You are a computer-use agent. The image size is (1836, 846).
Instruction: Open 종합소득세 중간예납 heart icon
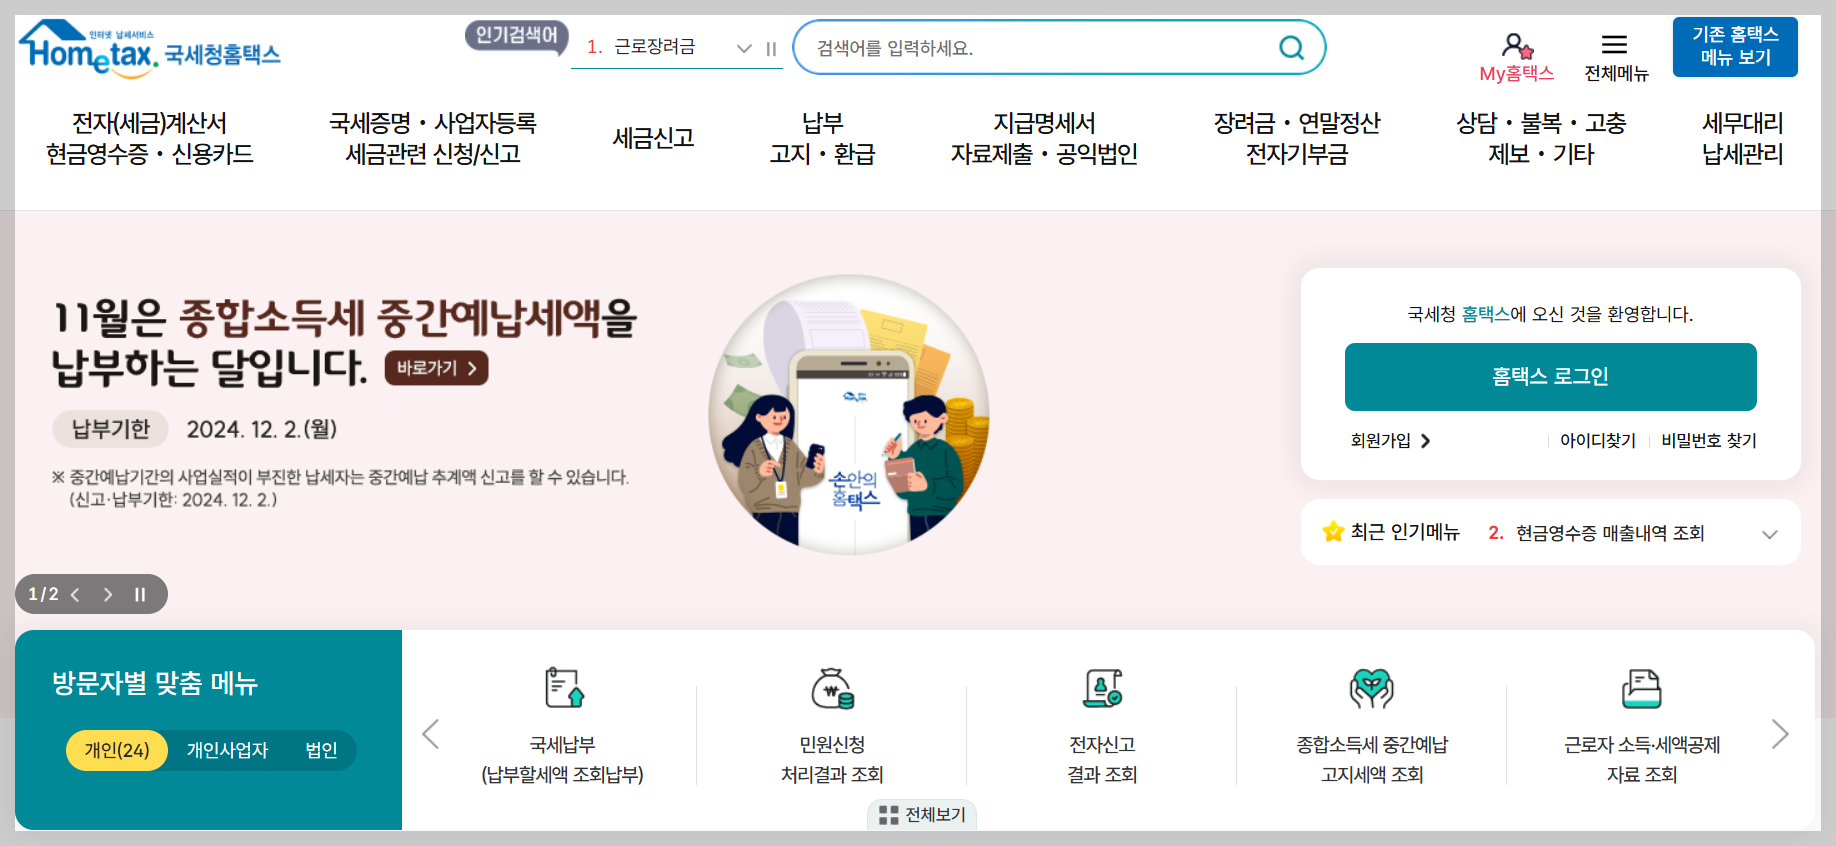click(1372, 688)
